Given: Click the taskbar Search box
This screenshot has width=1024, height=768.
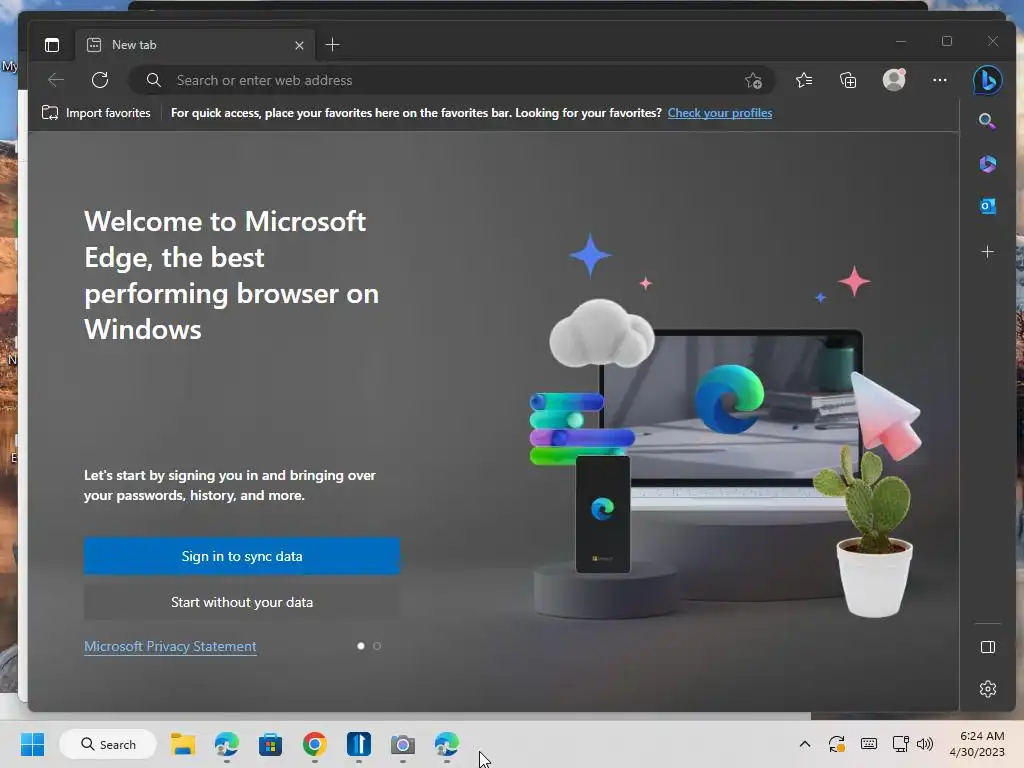Looking at the screenshot, I should 108,744.
